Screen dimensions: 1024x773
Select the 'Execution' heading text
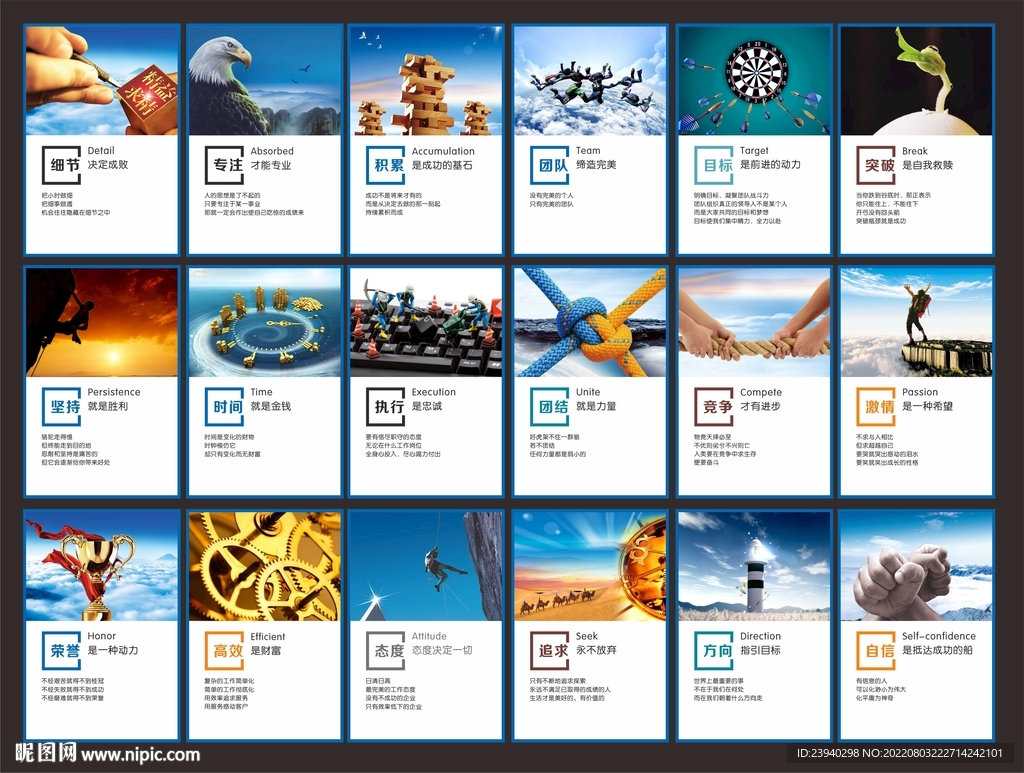433,392
